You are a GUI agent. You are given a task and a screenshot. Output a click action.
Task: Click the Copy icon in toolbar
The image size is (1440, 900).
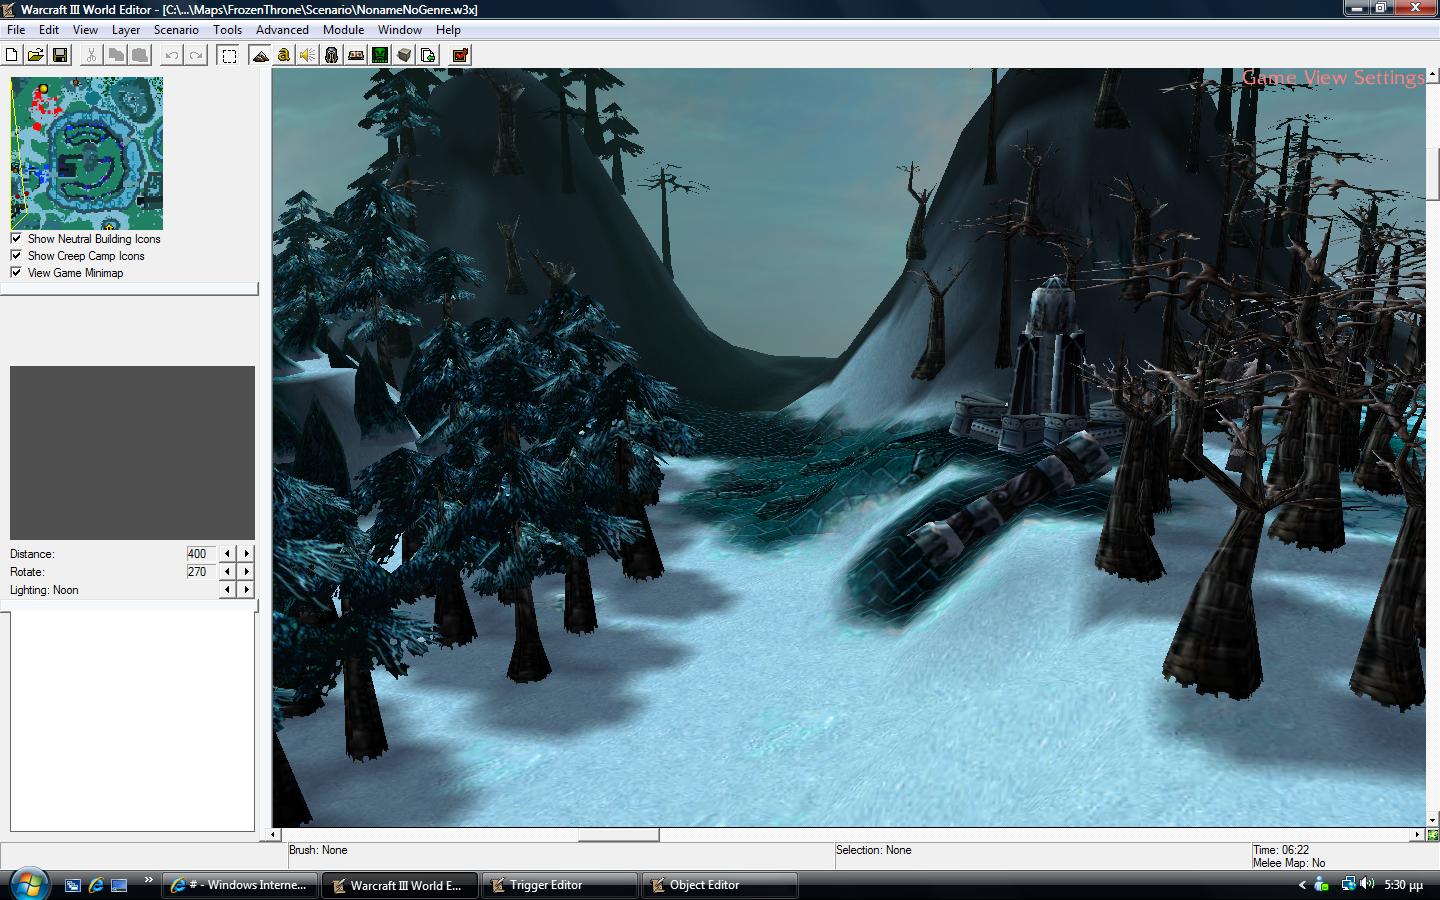[x=116, y=55]
